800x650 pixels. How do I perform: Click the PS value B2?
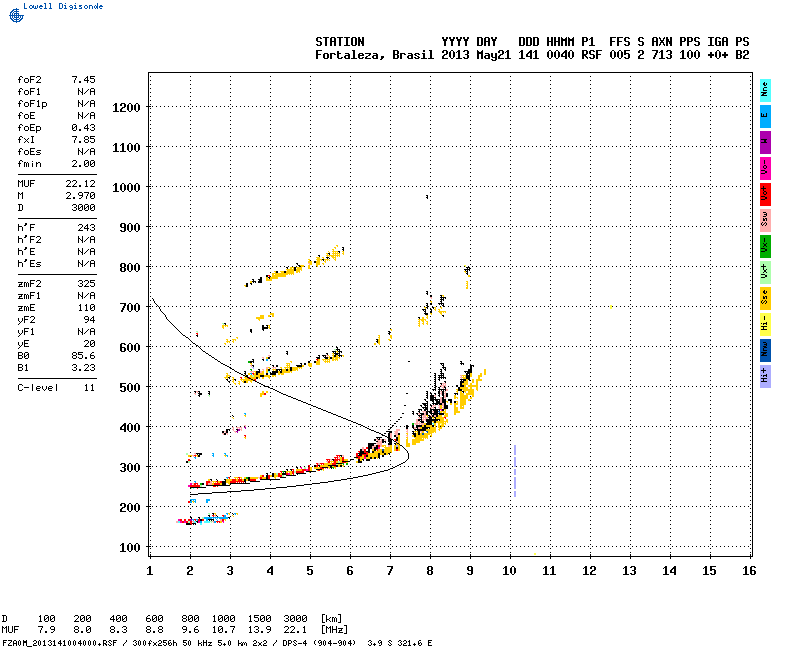click(742, 55)
